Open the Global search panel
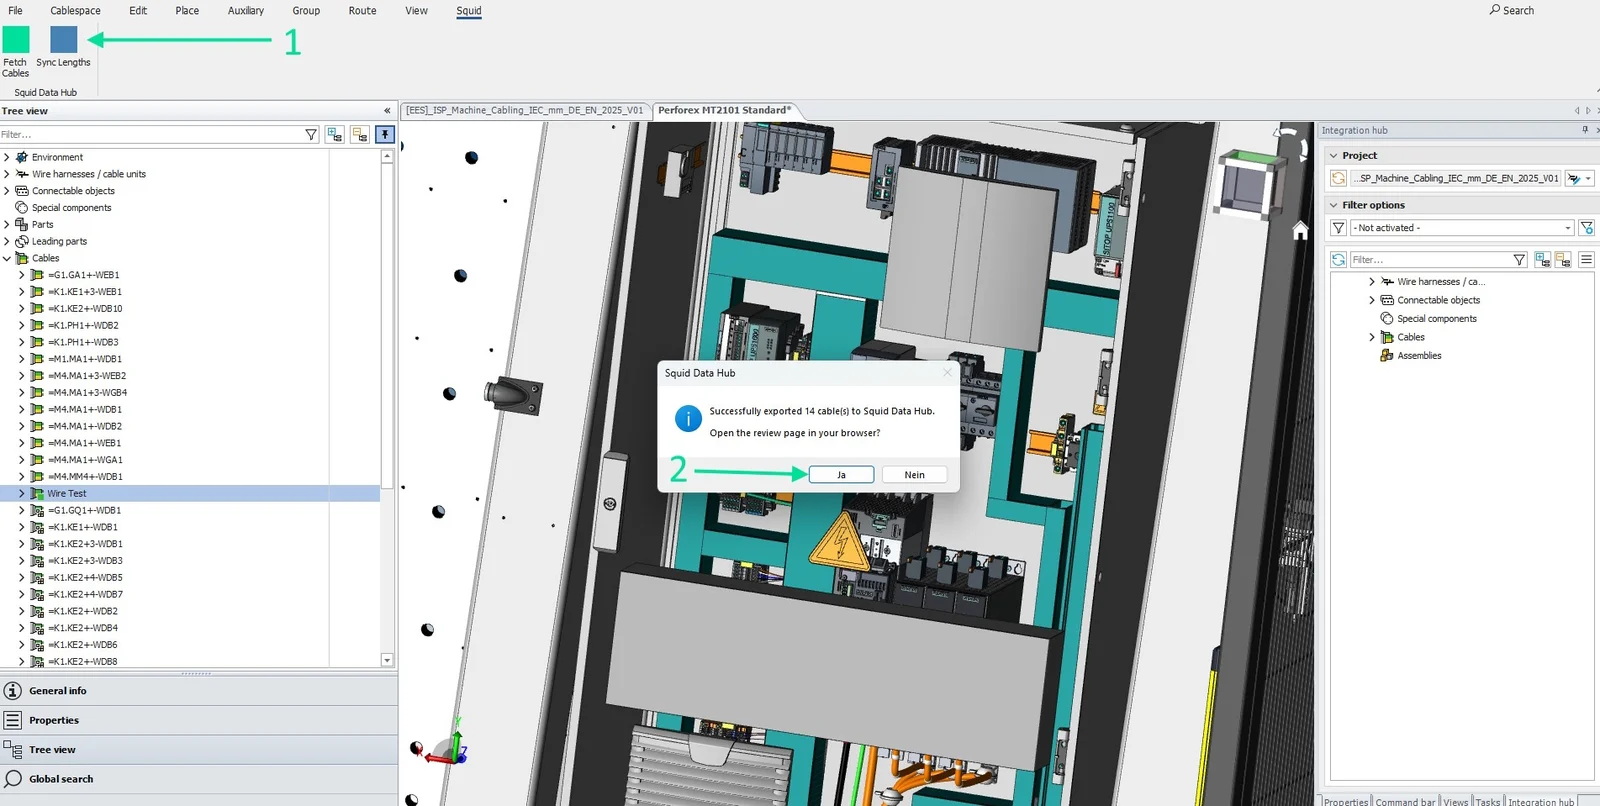Image resolution: width=1600 pixels, height=806 pixels. [x=199, y=779]
